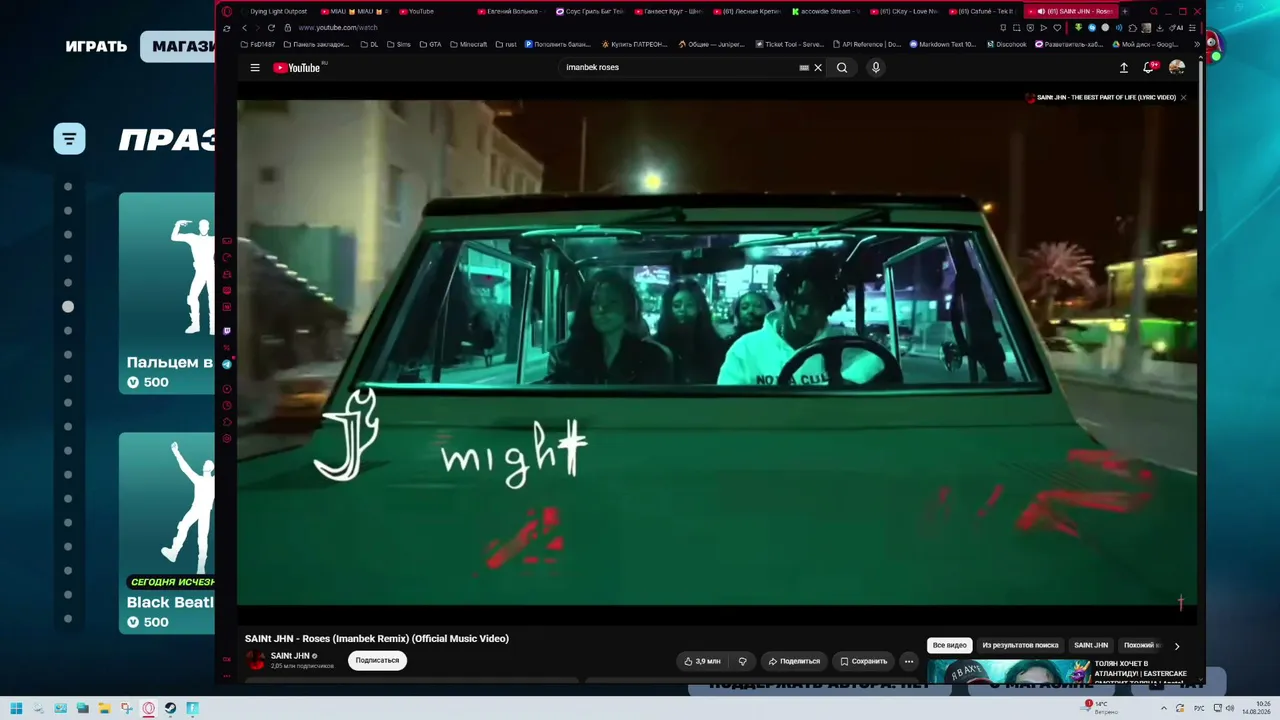1280x720 pixels.
Task: Open the YouTube guide hamburger menu
Action: [x=255, y=68]
